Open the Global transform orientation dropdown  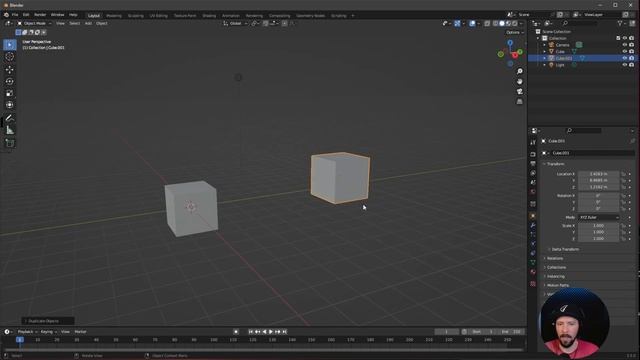pos(236,24)
